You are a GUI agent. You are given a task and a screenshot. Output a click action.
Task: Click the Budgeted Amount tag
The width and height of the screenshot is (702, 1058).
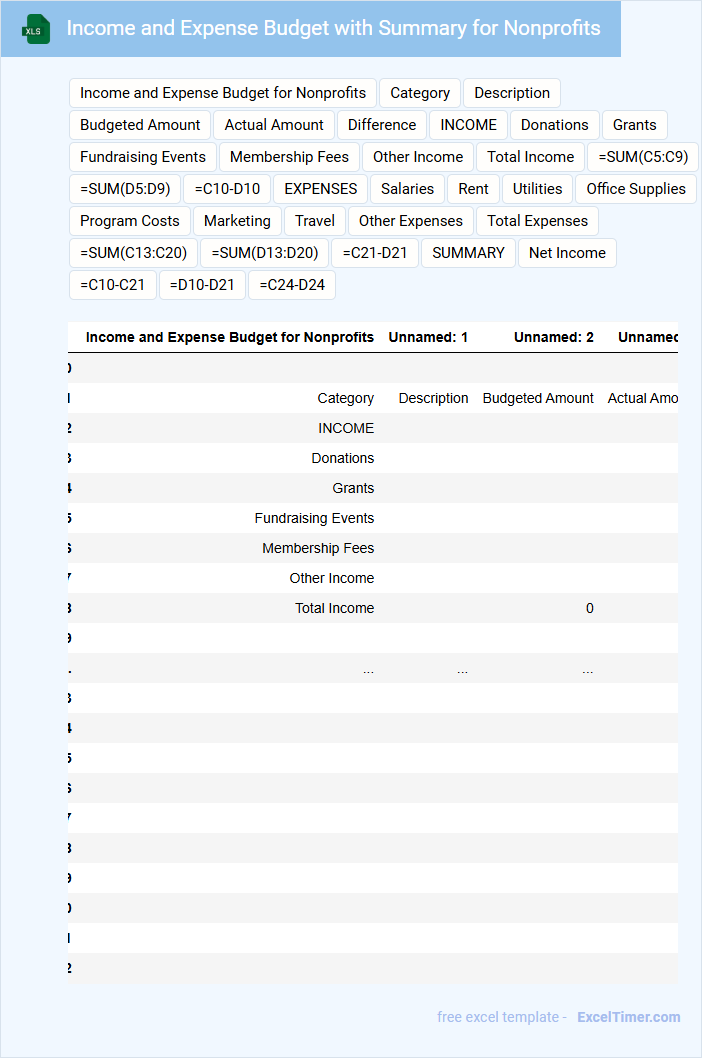pos(140,125)
